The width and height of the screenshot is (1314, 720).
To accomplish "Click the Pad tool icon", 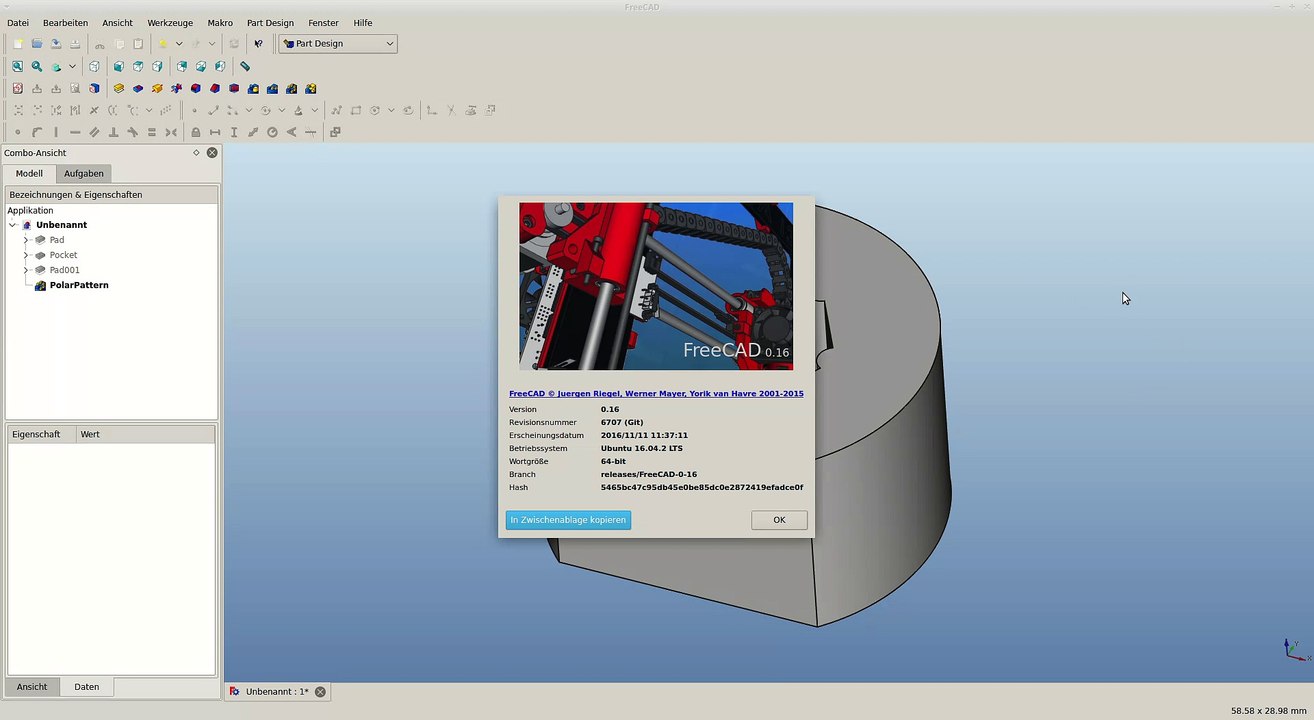I will (118, 88).
